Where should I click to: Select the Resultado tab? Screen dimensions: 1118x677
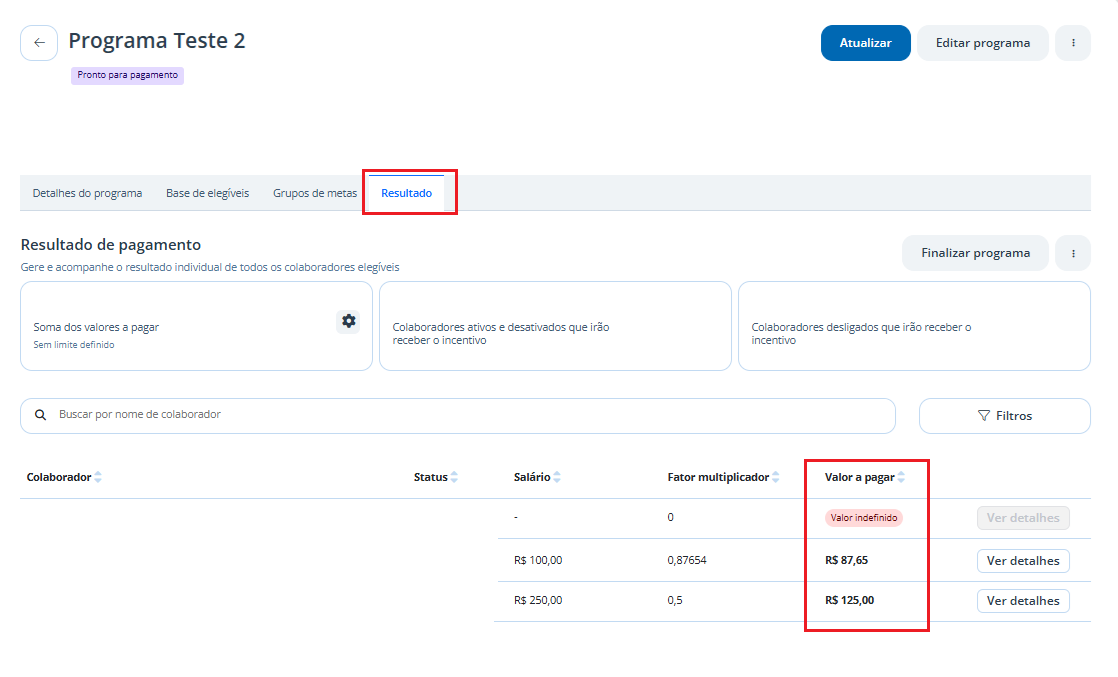pyautogui.click(x=406, y=193)
